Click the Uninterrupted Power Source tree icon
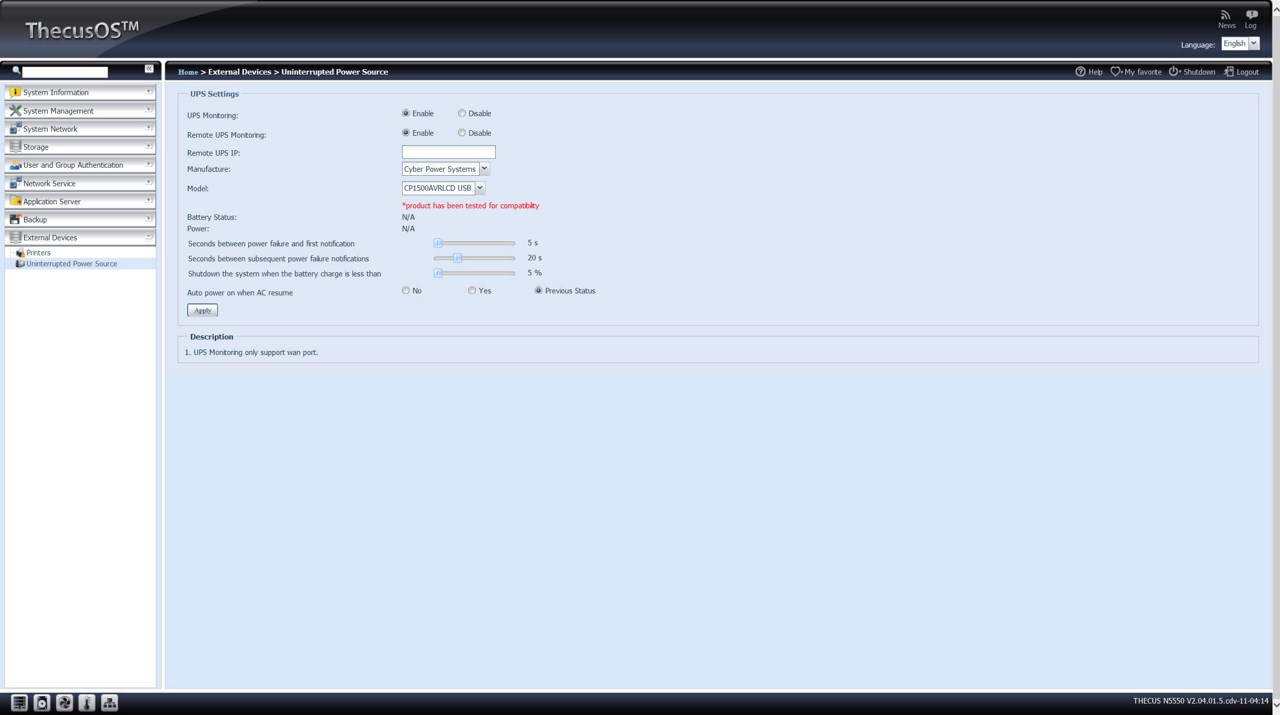Viewport: 1280px width, 715px height. click(20, 264)
